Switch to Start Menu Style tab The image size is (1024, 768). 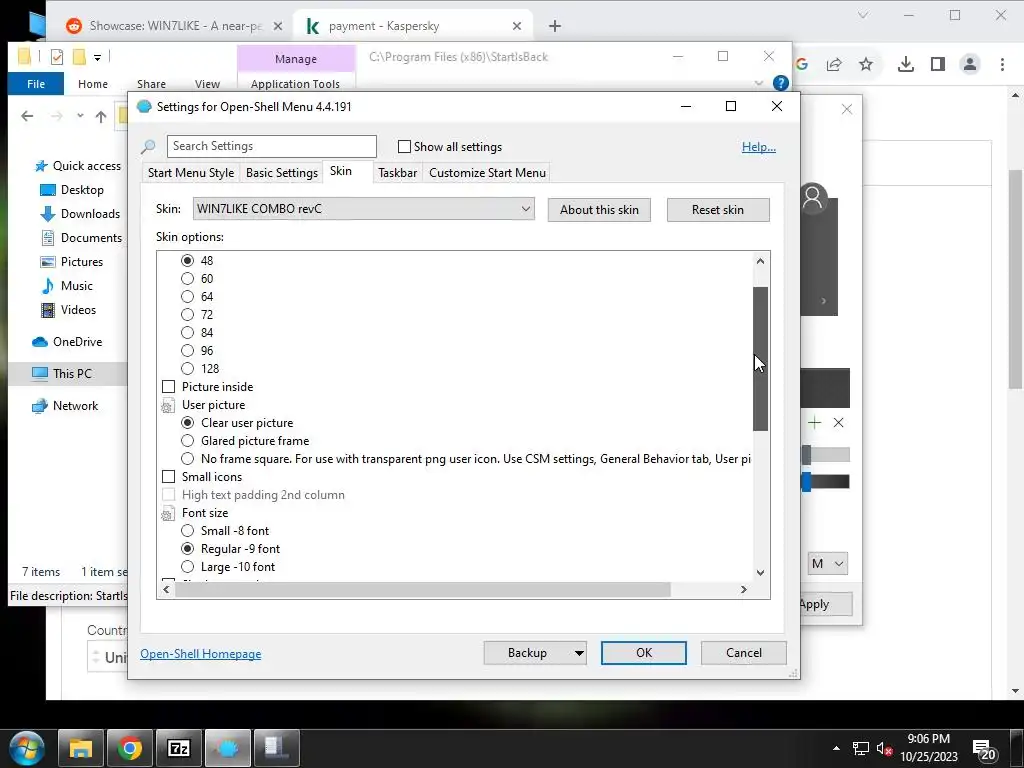coord(191,173)
